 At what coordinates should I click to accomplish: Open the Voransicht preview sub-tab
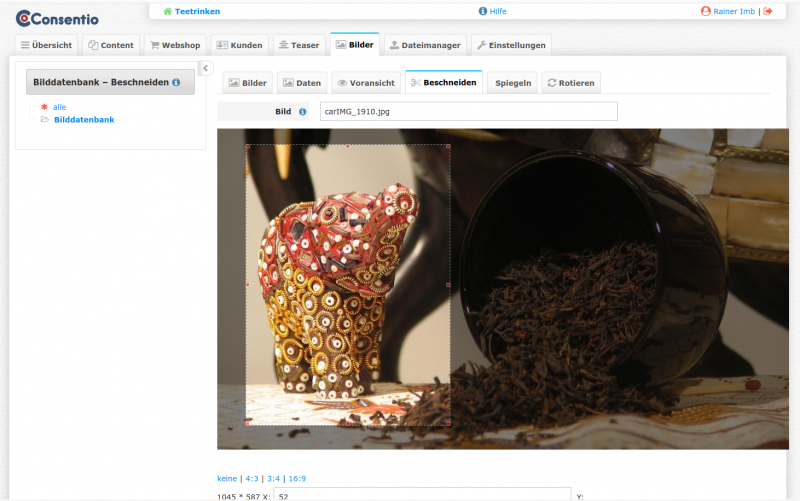click(366, 83)
